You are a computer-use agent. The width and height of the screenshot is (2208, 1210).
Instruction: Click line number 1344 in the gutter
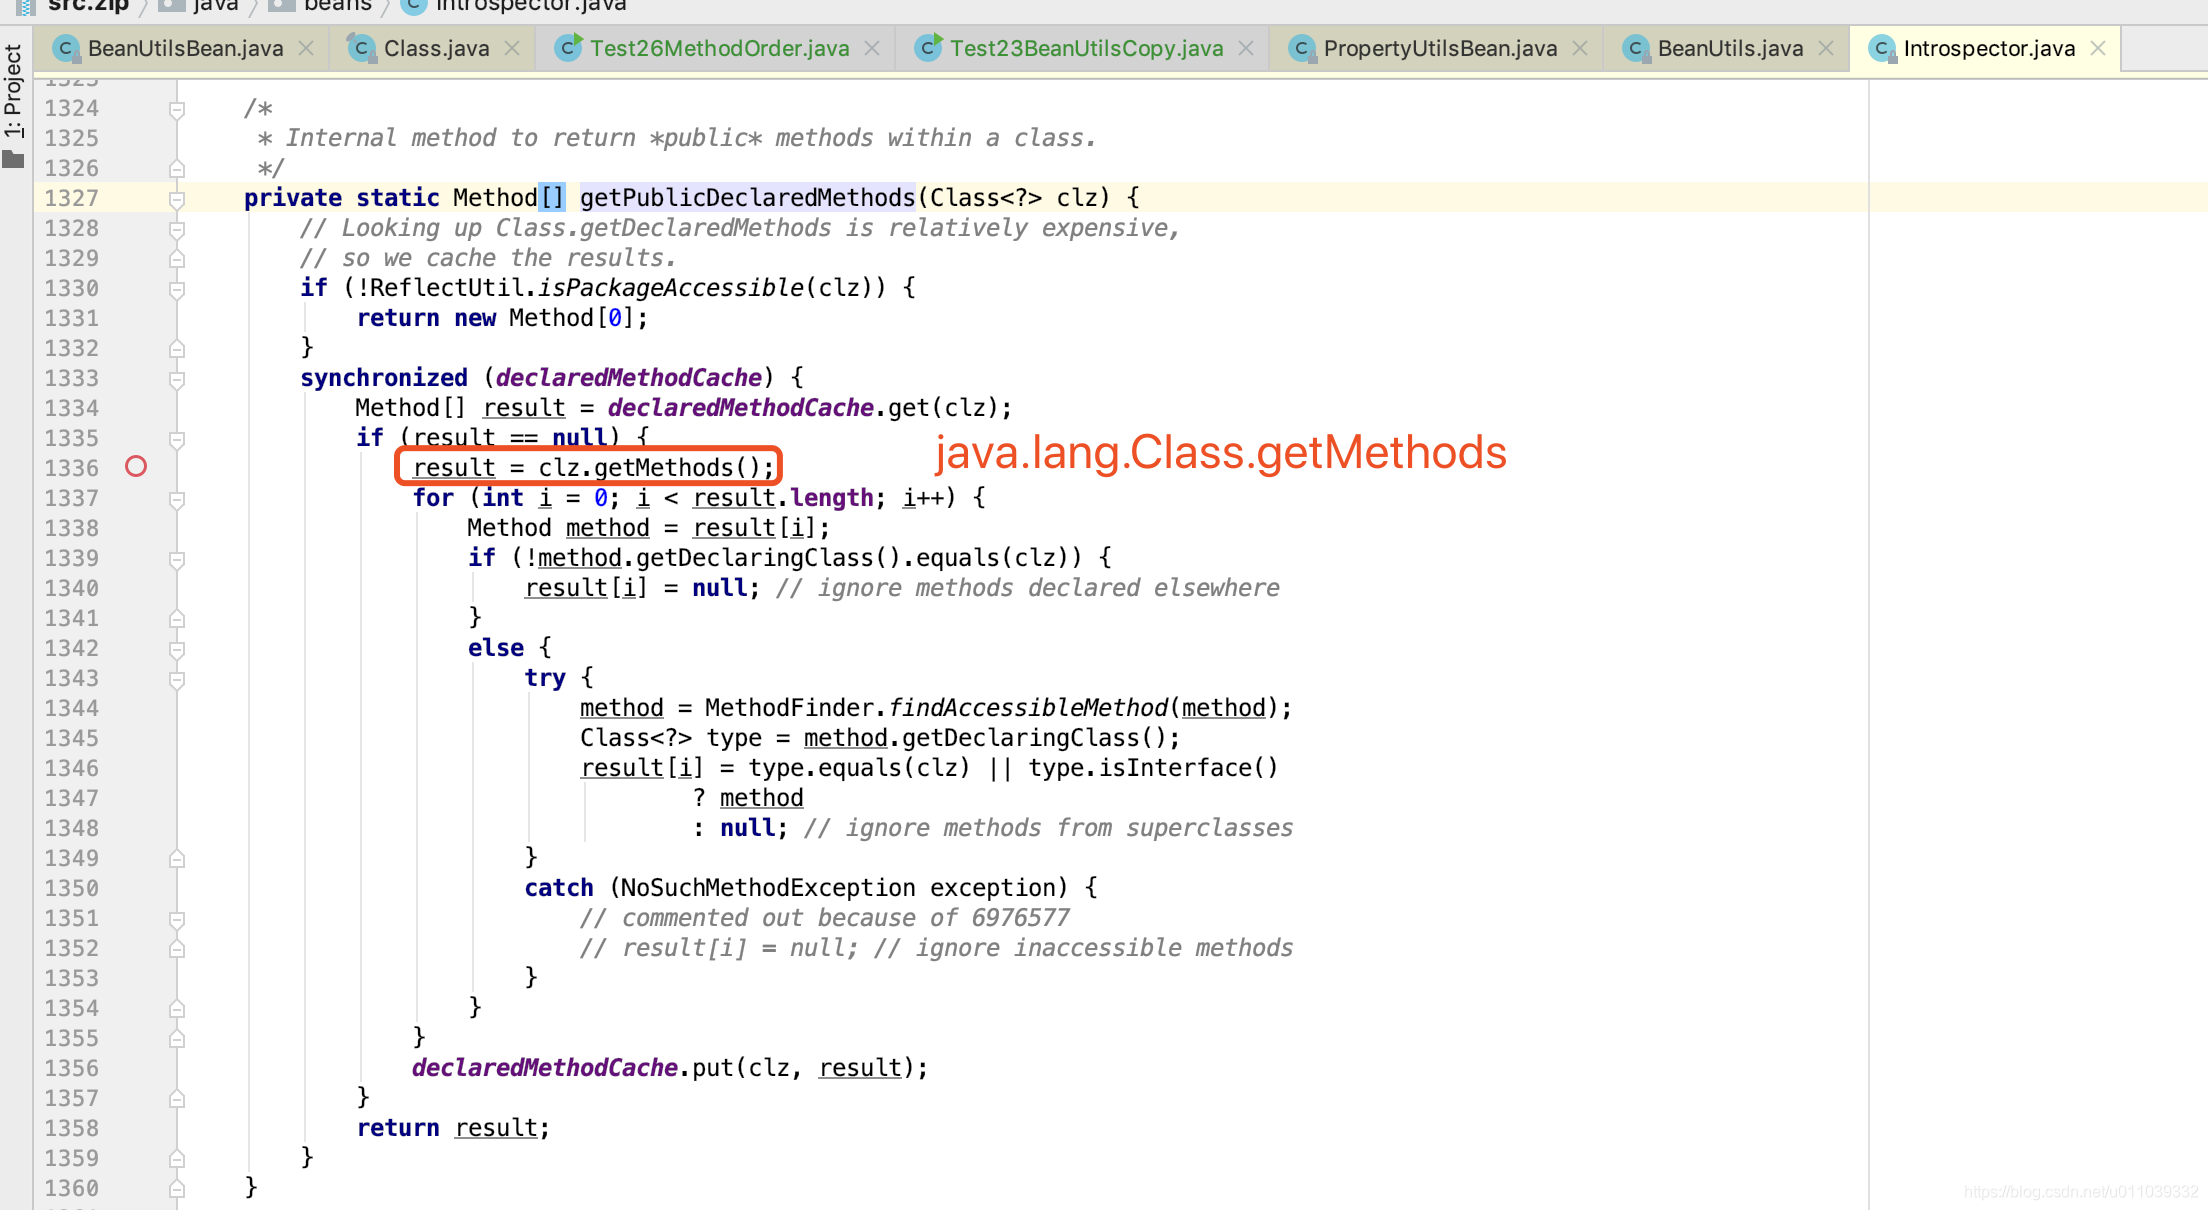pos(70,707)
